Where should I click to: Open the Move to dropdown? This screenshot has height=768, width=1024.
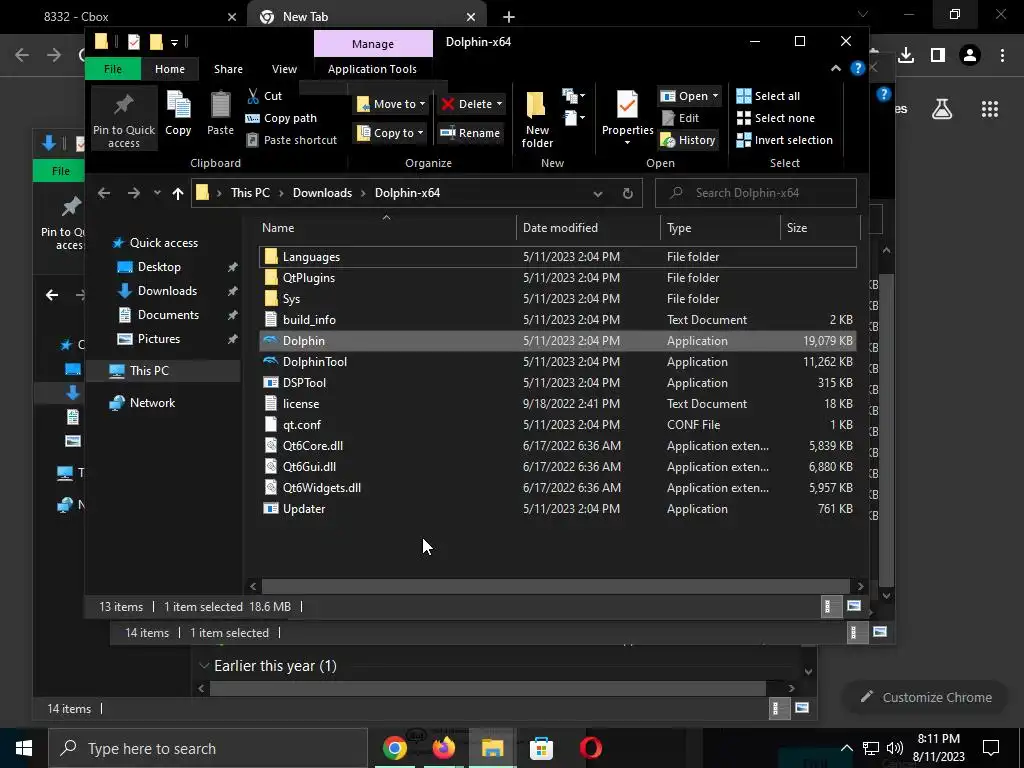[x=391, y=104]
